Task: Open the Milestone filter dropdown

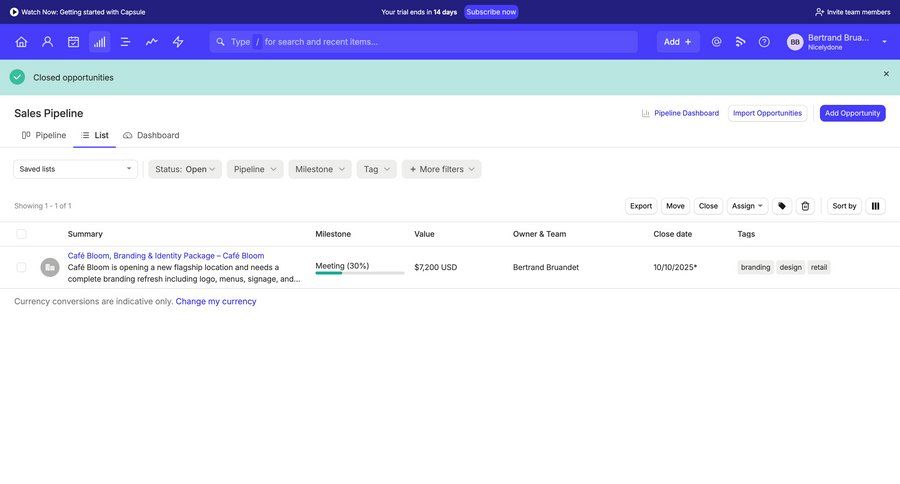Action: (320, 169)
